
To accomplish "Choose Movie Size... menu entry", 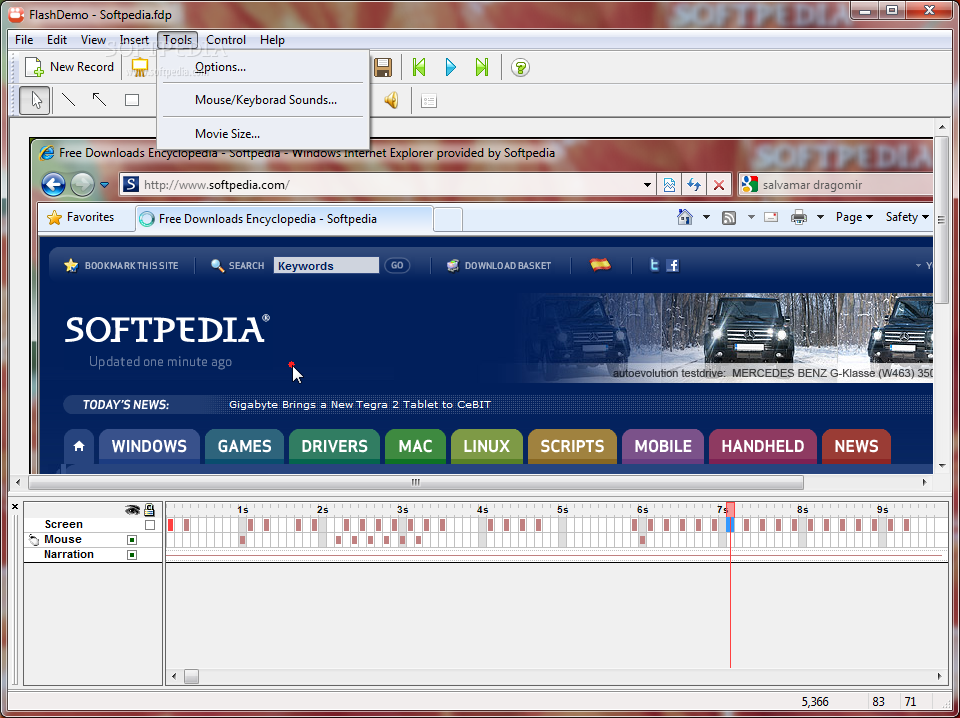I will [263, 133].
